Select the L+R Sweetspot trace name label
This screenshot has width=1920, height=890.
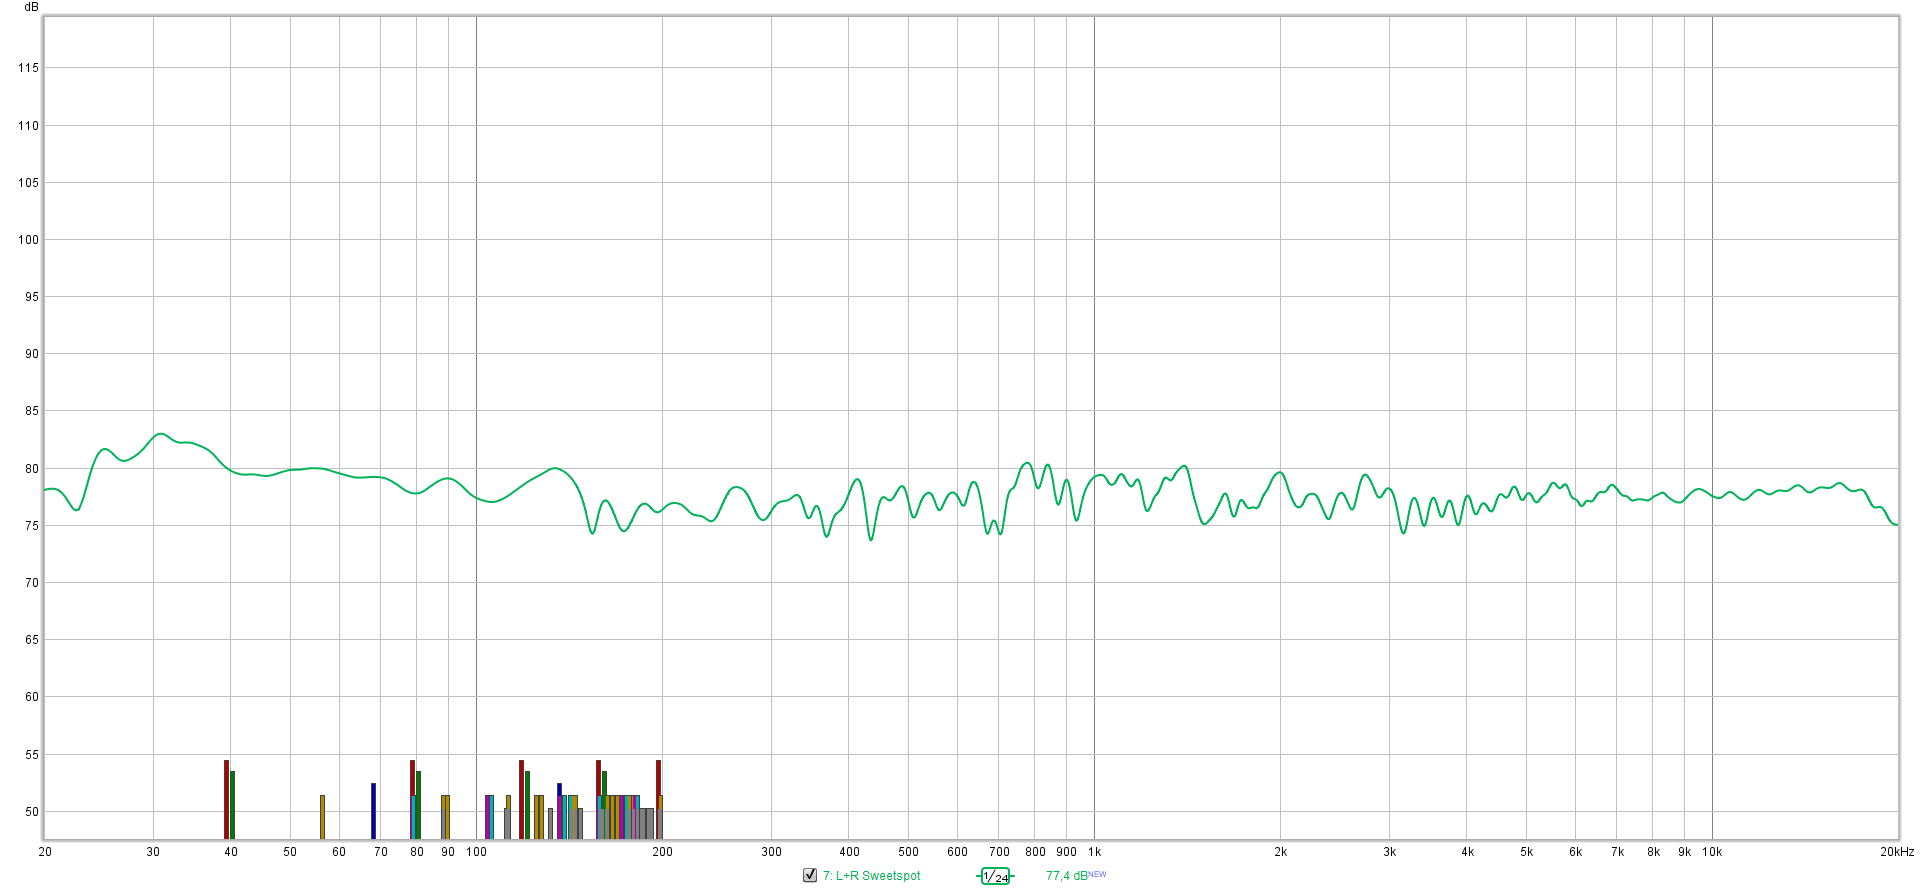pos(871,876)
